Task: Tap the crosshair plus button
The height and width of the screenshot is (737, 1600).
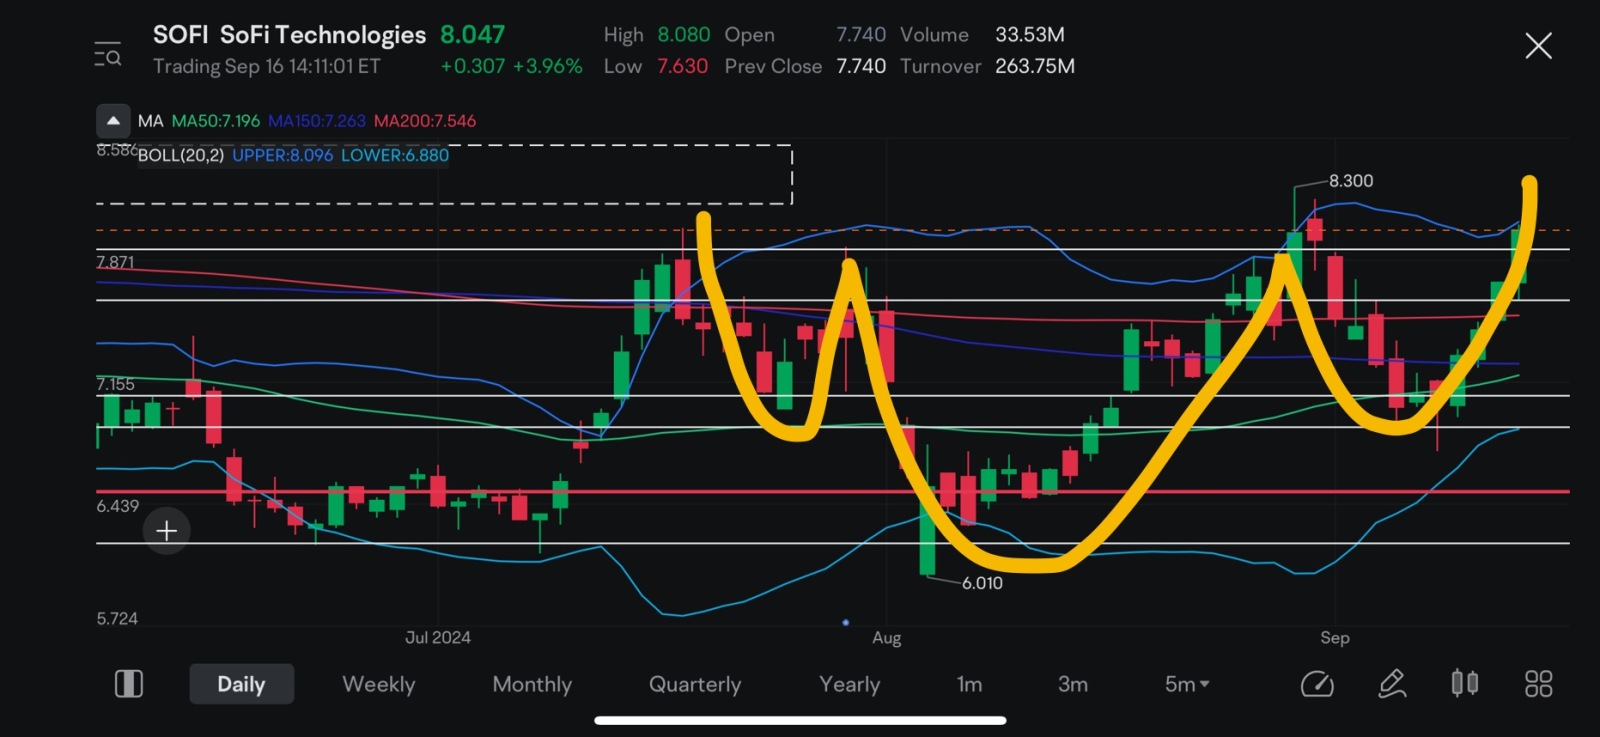Action: pyautogui.click(x=166, y=530)
